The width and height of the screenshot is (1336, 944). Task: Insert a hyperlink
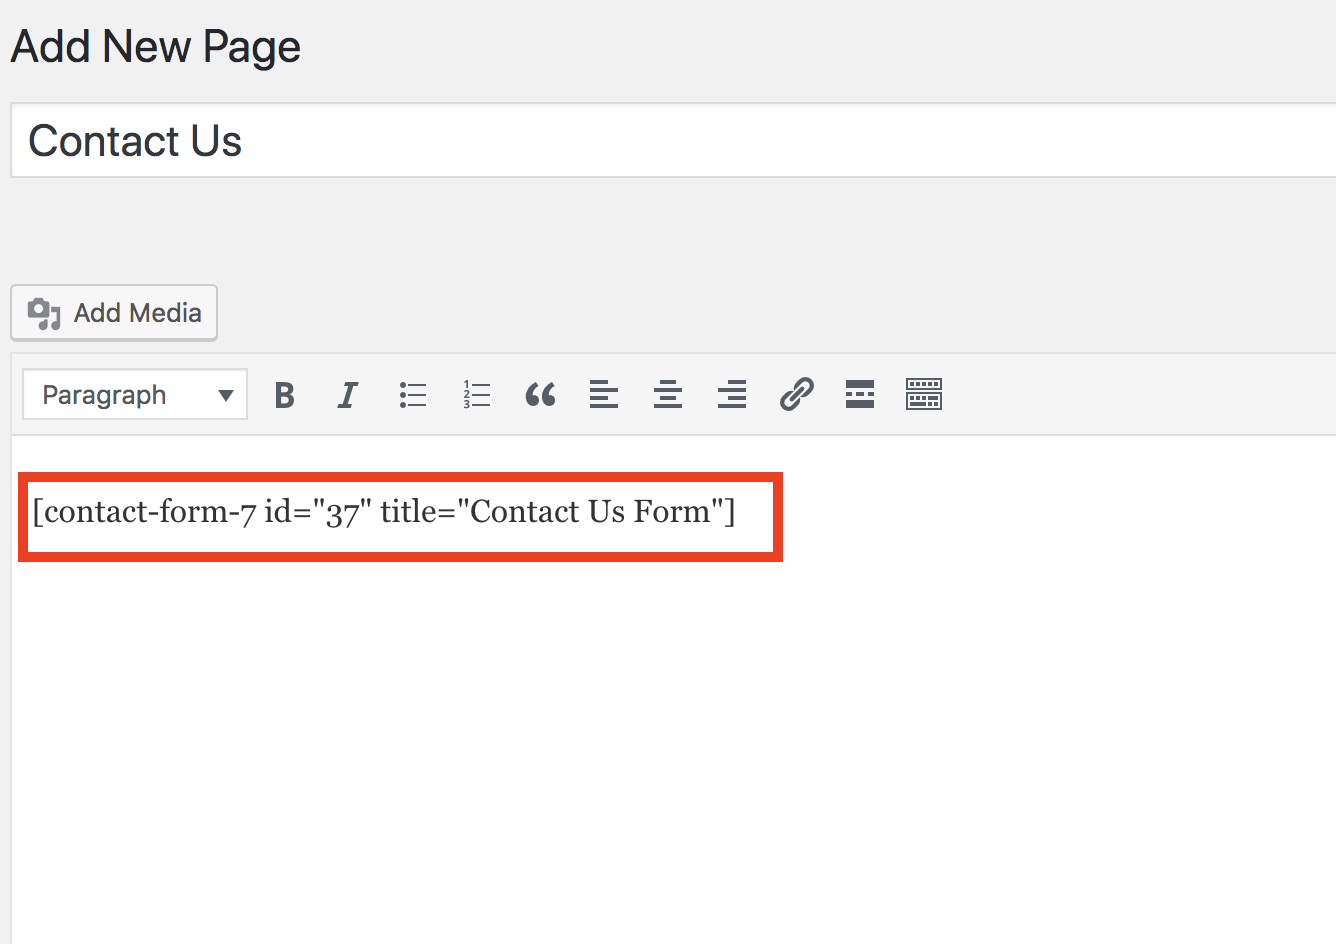point(796,394)
